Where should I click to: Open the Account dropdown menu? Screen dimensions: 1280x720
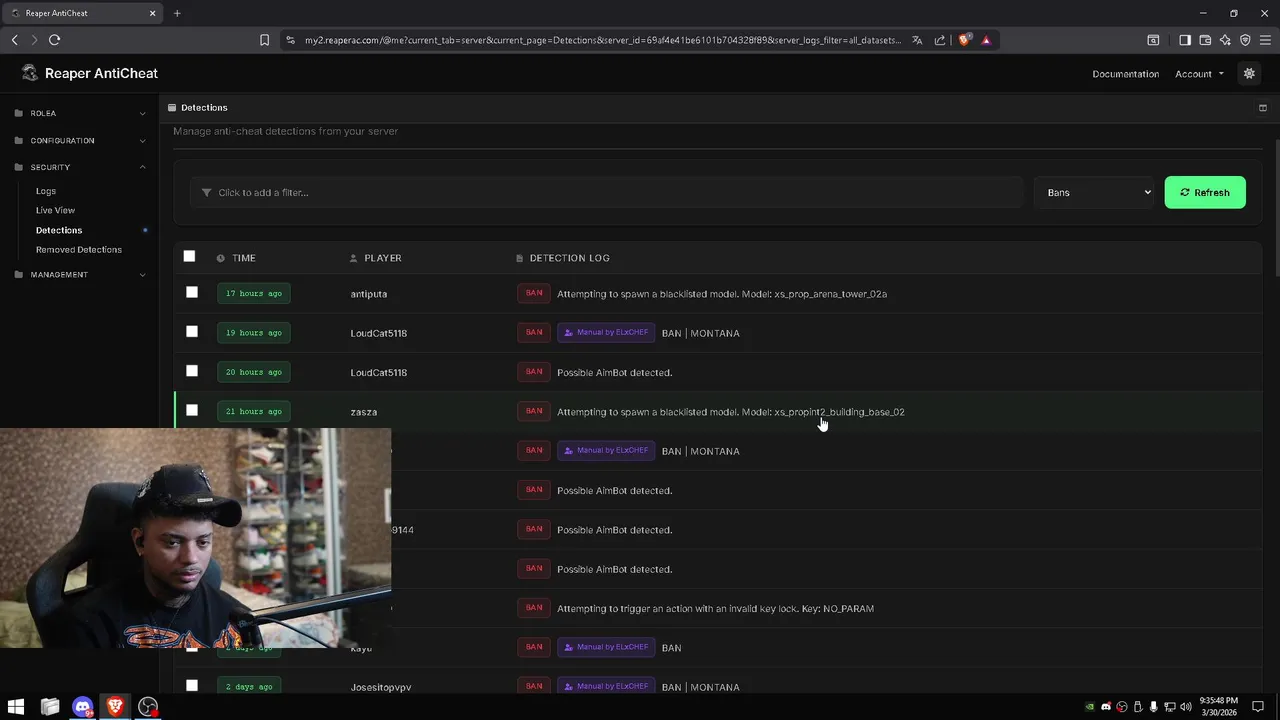(1199, 74)
